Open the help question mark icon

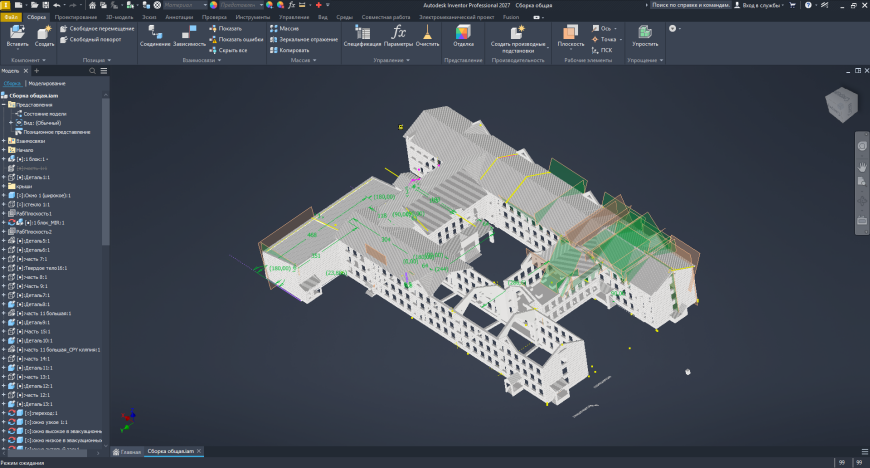click(808, 5)
